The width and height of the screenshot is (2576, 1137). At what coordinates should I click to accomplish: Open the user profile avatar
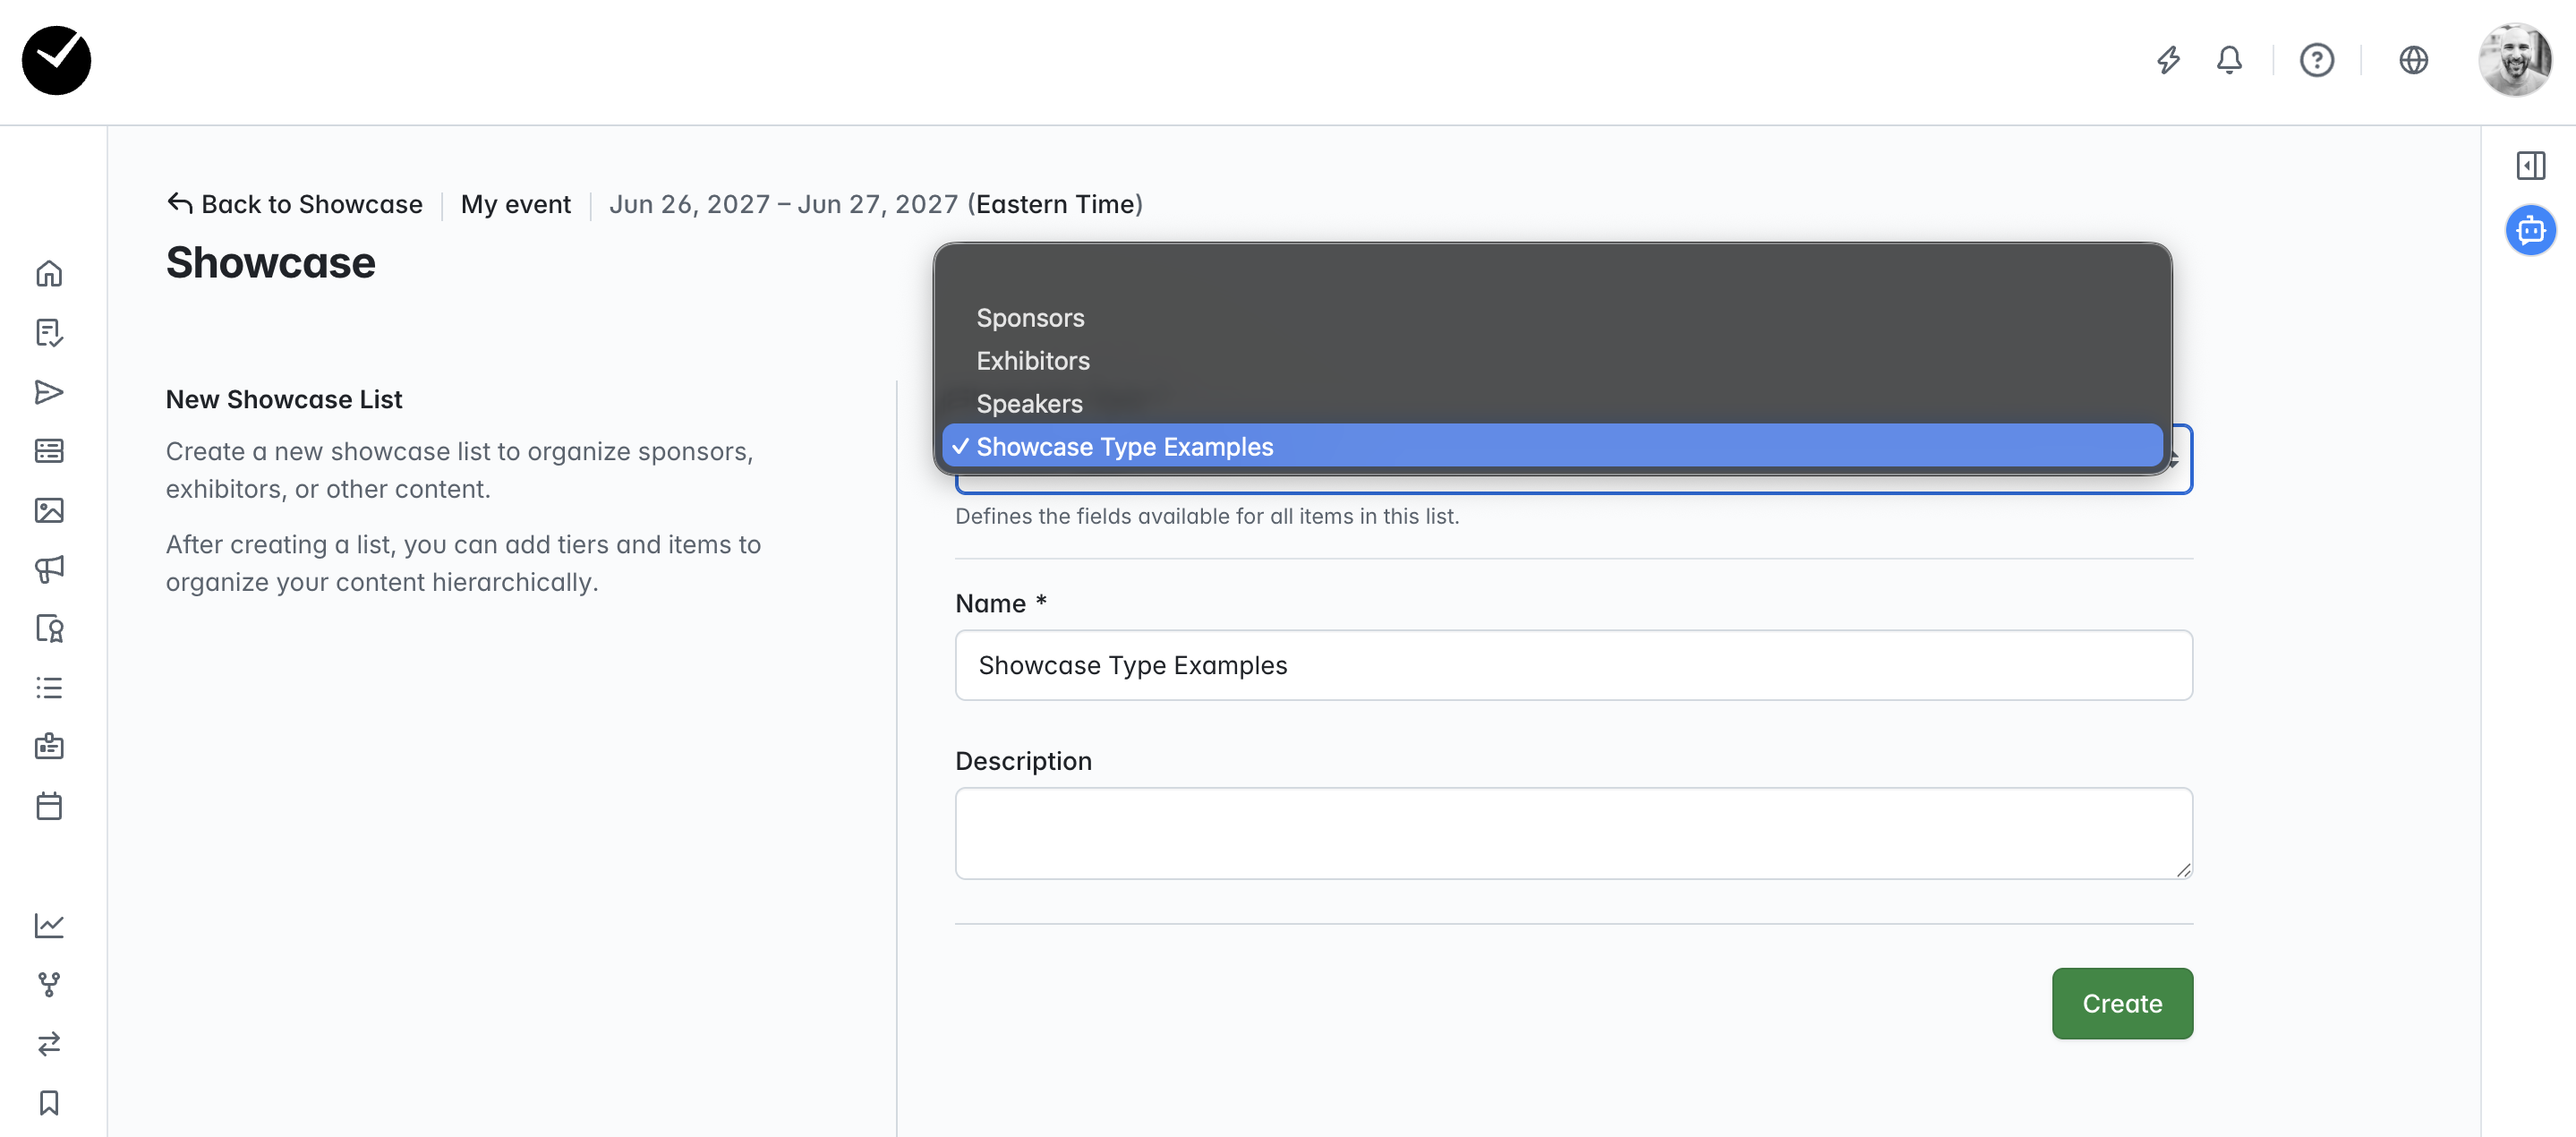pos(2515,60)
